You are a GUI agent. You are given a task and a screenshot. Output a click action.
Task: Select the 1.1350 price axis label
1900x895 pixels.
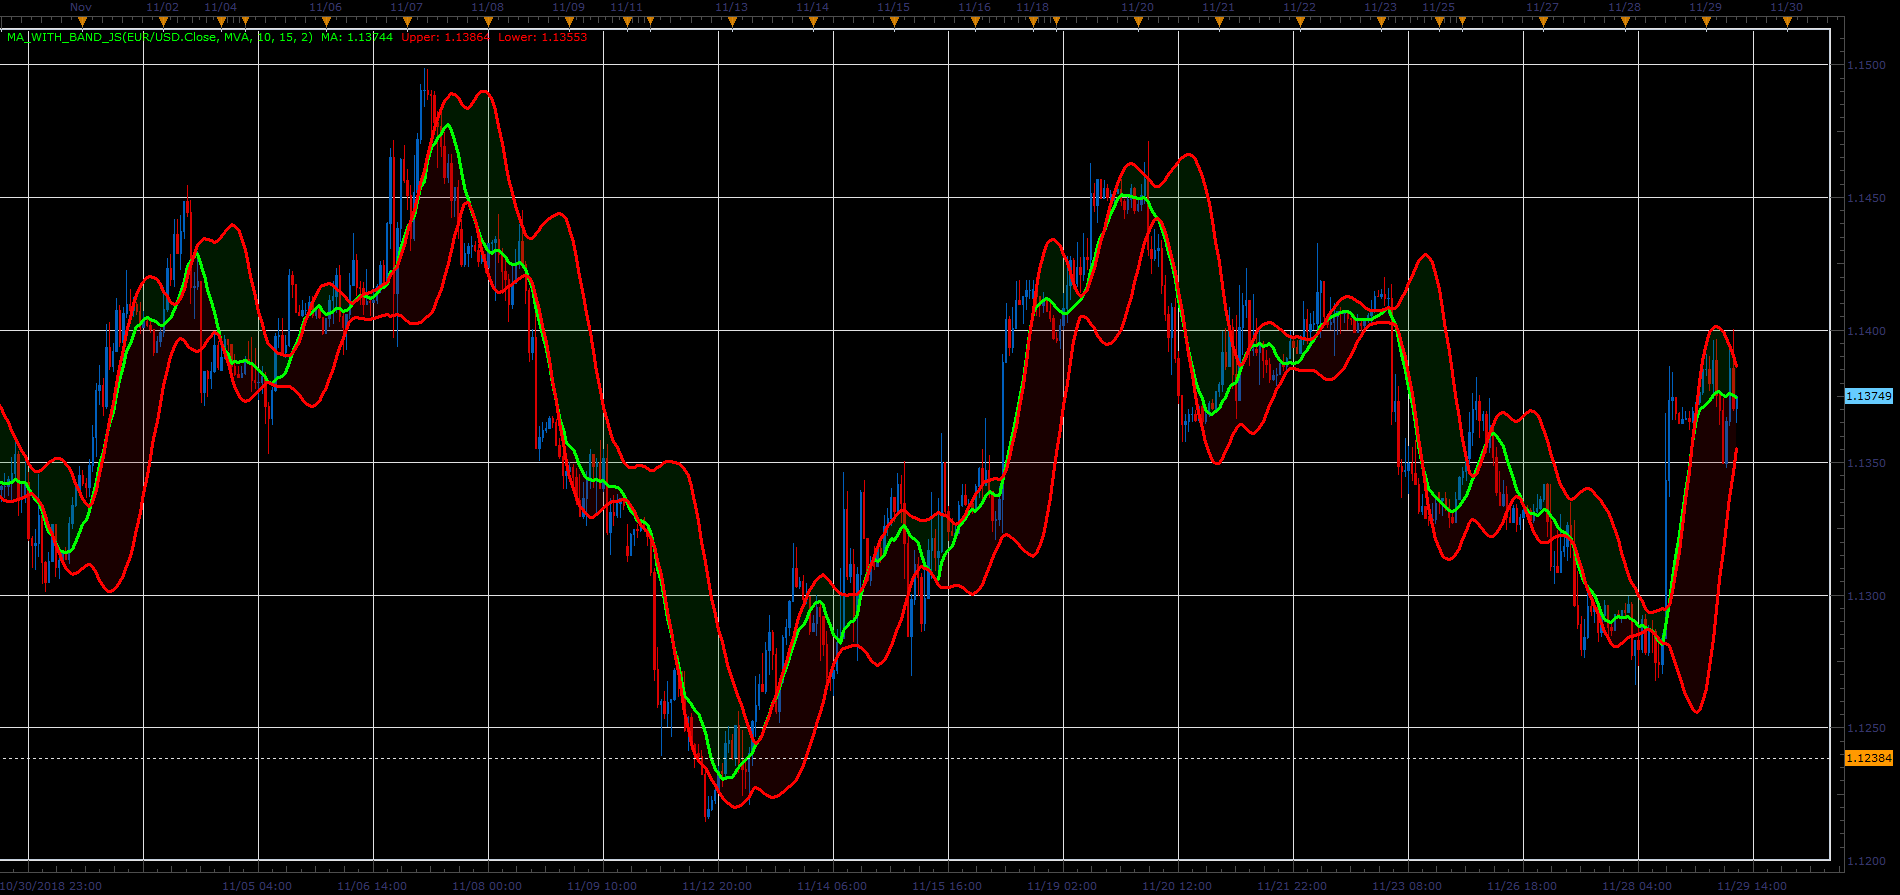pyautogui.click(x=1867, y=464)
